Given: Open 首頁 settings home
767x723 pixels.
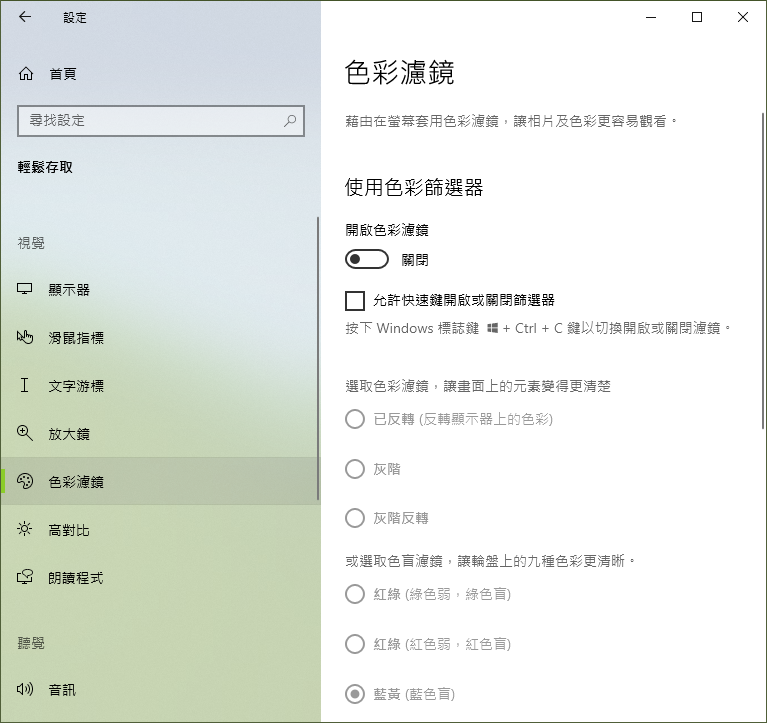Looking at the screenshot, I should pos(160,74).
